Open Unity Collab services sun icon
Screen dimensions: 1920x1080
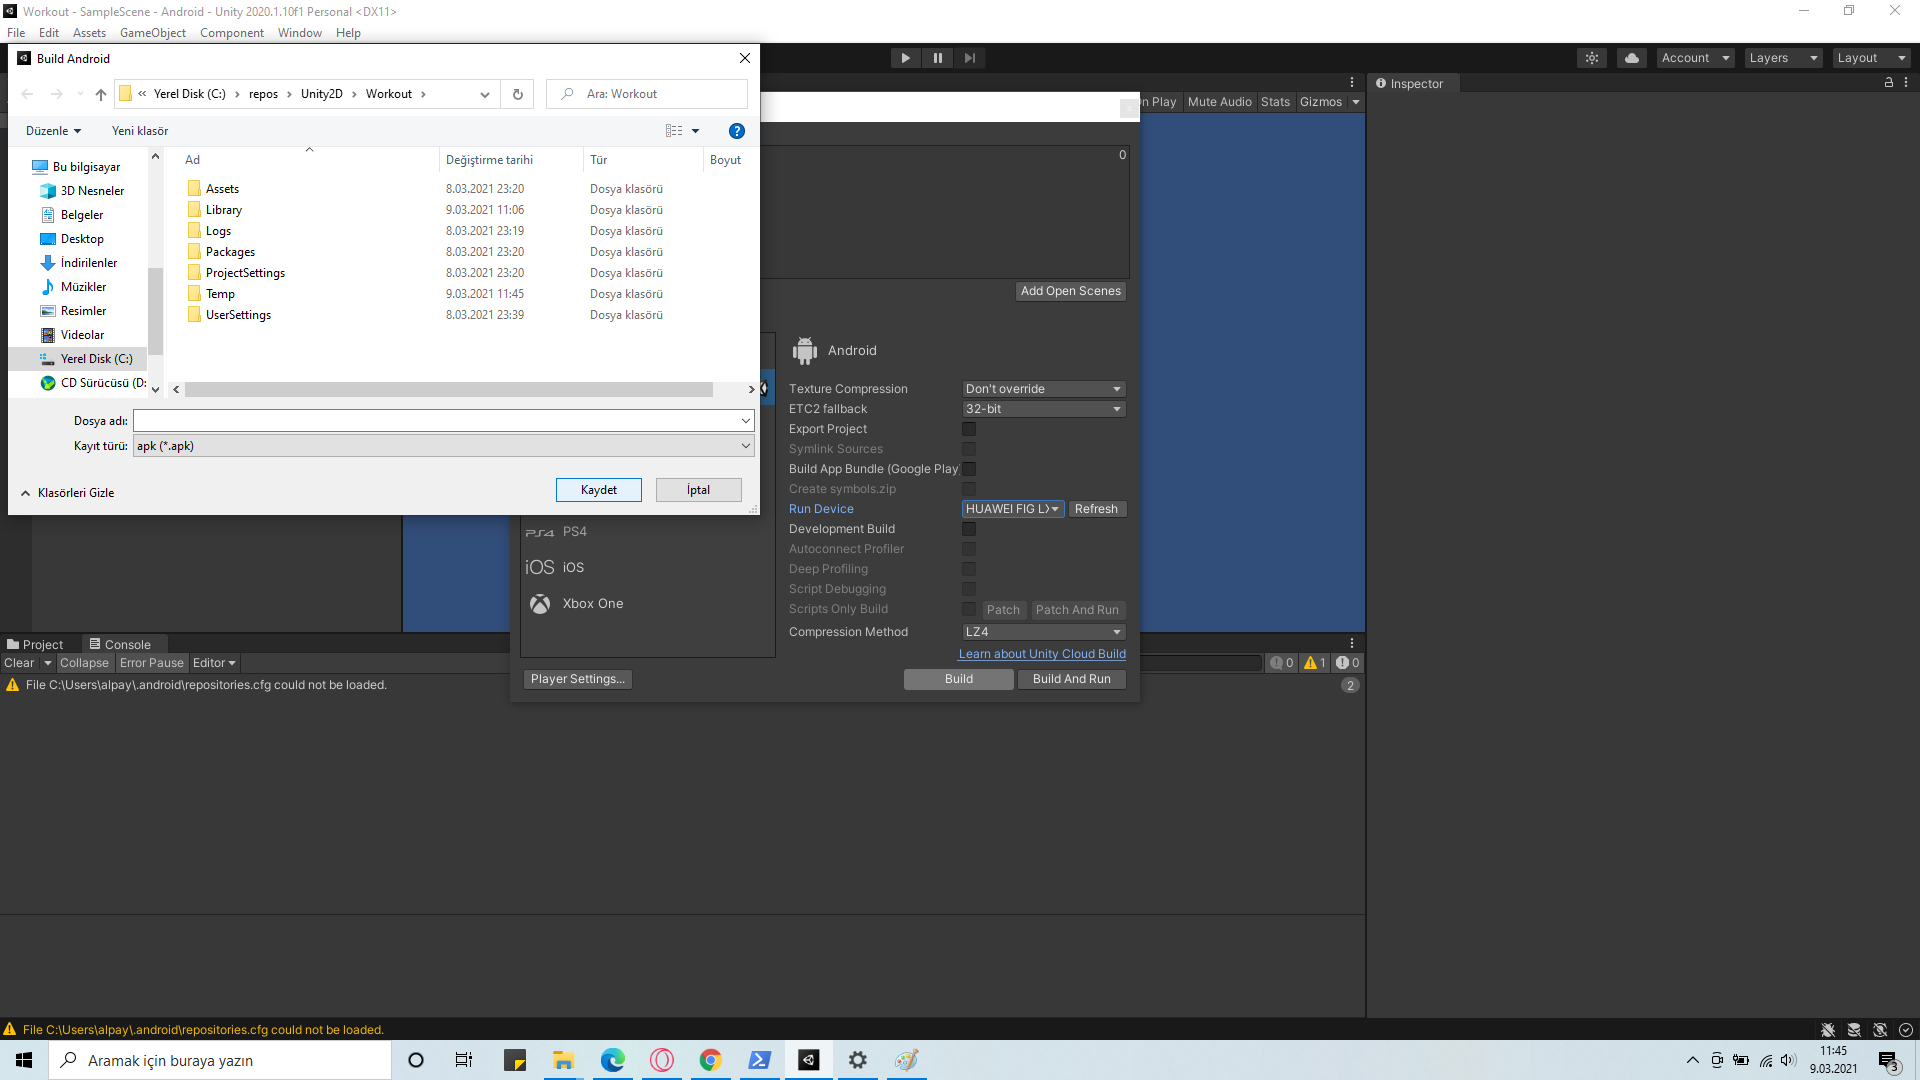(1592, 58)
